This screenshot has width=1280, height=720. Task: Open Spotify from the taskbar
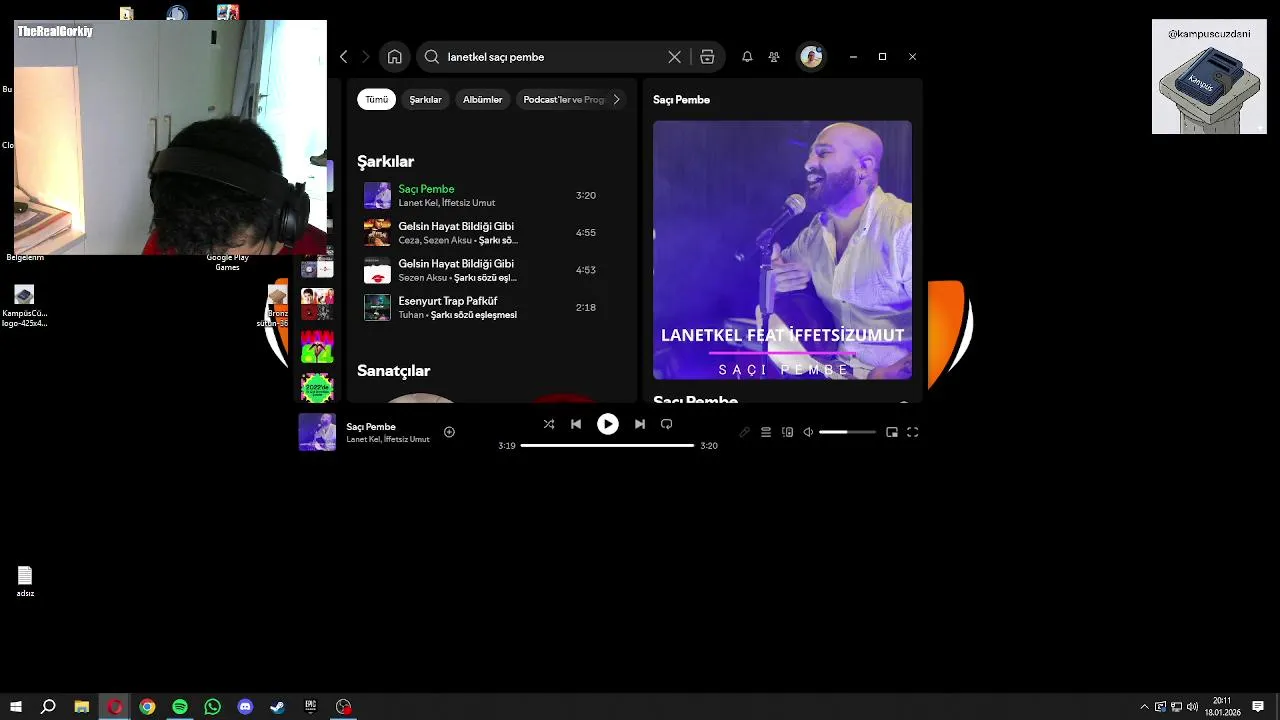180,707
